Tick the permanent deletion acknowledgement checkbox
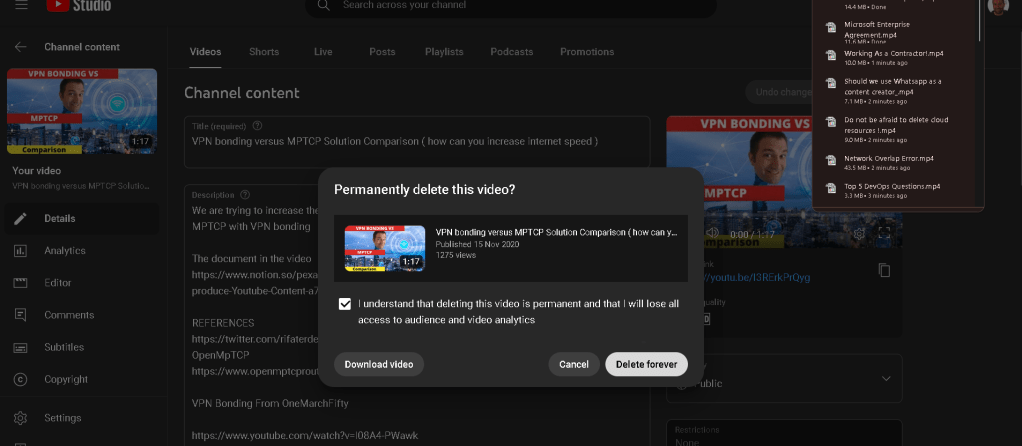The height and width of the screenshot is (446, 1022). click(x=345, y=304)
